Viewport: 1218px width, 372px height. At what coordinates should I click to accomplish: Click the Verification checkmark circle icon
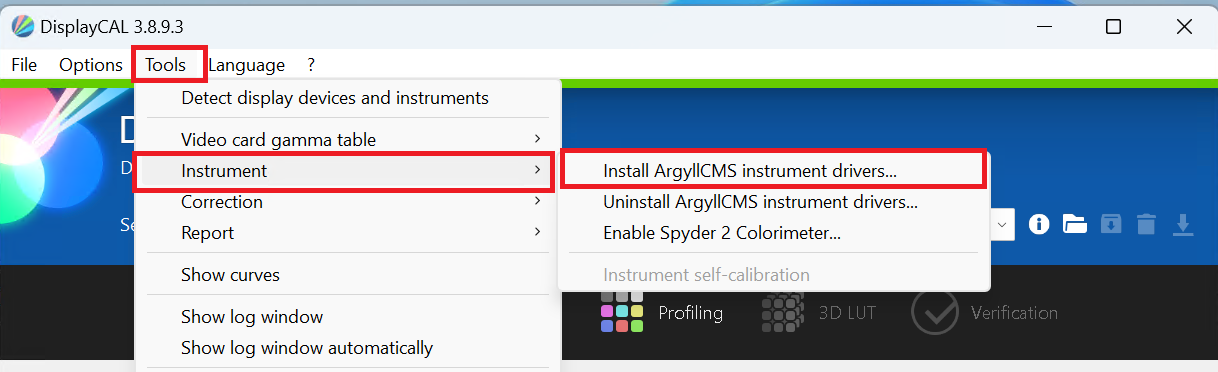(x=935, y=312)
